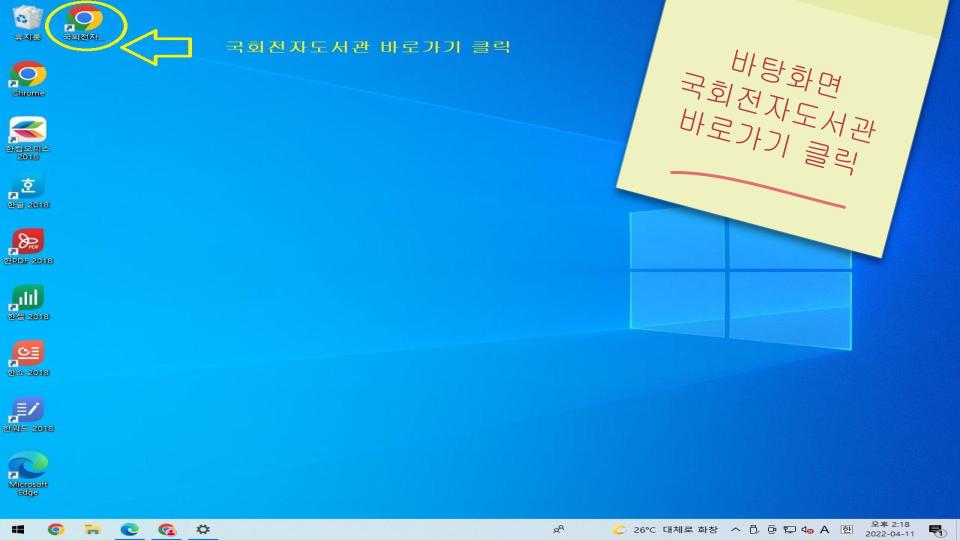Screen dimensions: 960x540
Task: Open the taskbar clock and date
Action: [890, 529]
